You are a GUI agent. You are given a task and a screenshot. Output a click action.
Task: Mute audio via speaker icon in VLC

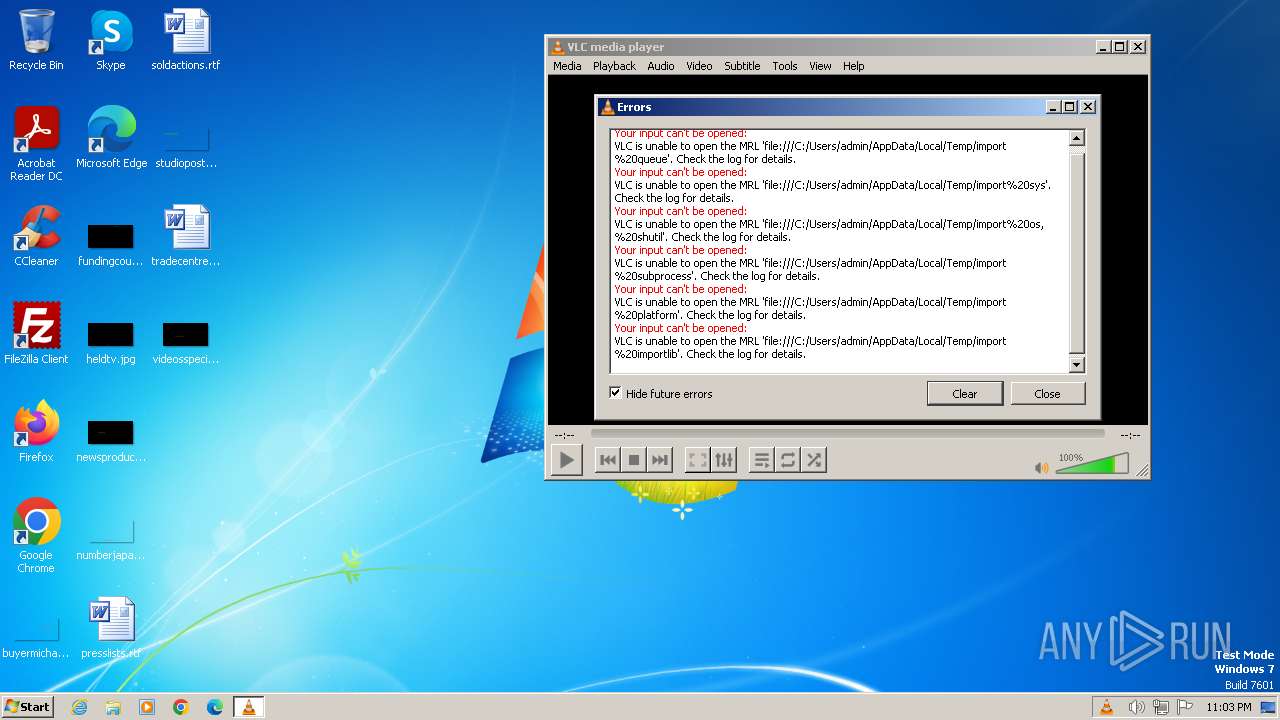click(x=1042, y=467)
